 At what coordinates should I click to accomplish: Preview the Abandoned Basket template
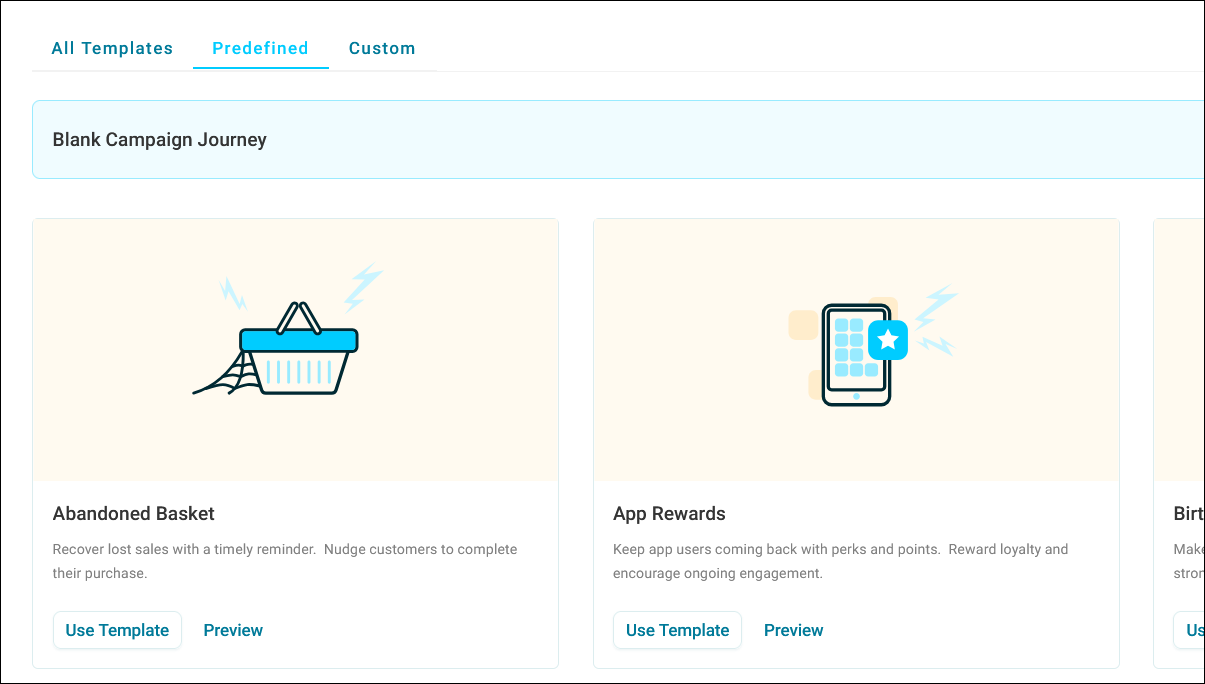pos(233,630)
